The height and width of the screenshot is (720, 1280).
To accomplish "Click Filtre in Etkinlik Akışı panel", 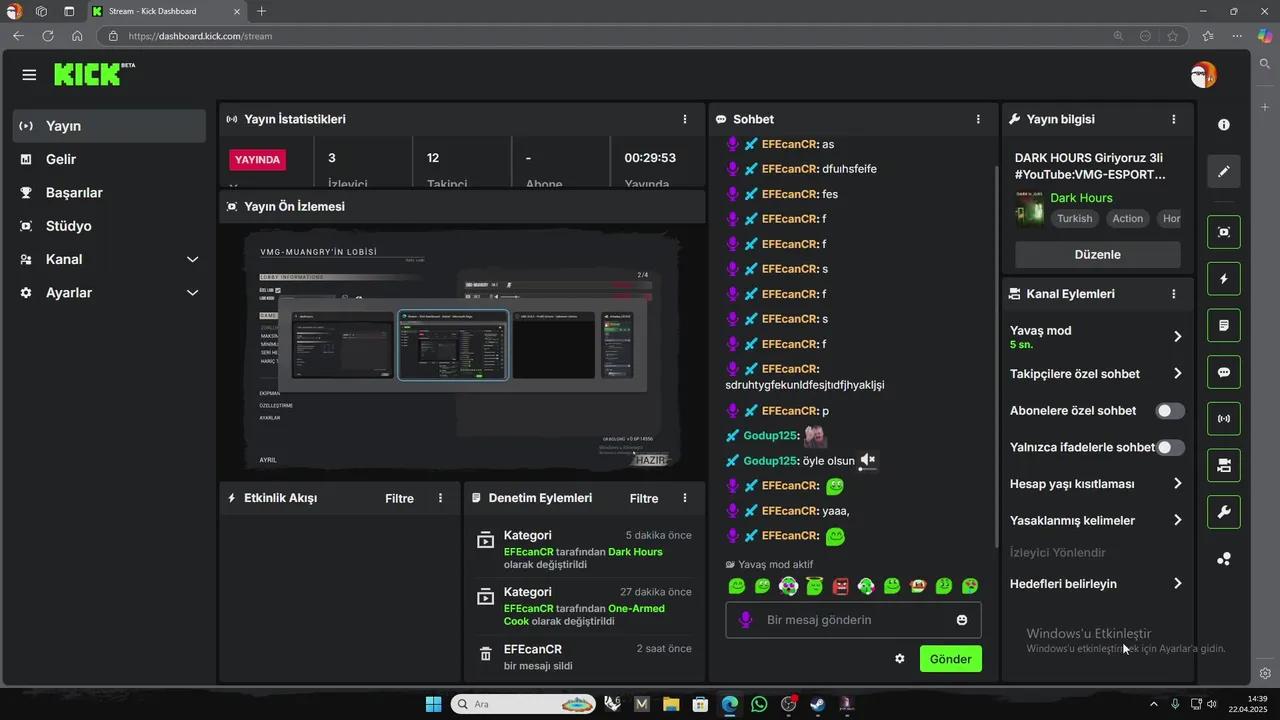I will pos(399,498).
